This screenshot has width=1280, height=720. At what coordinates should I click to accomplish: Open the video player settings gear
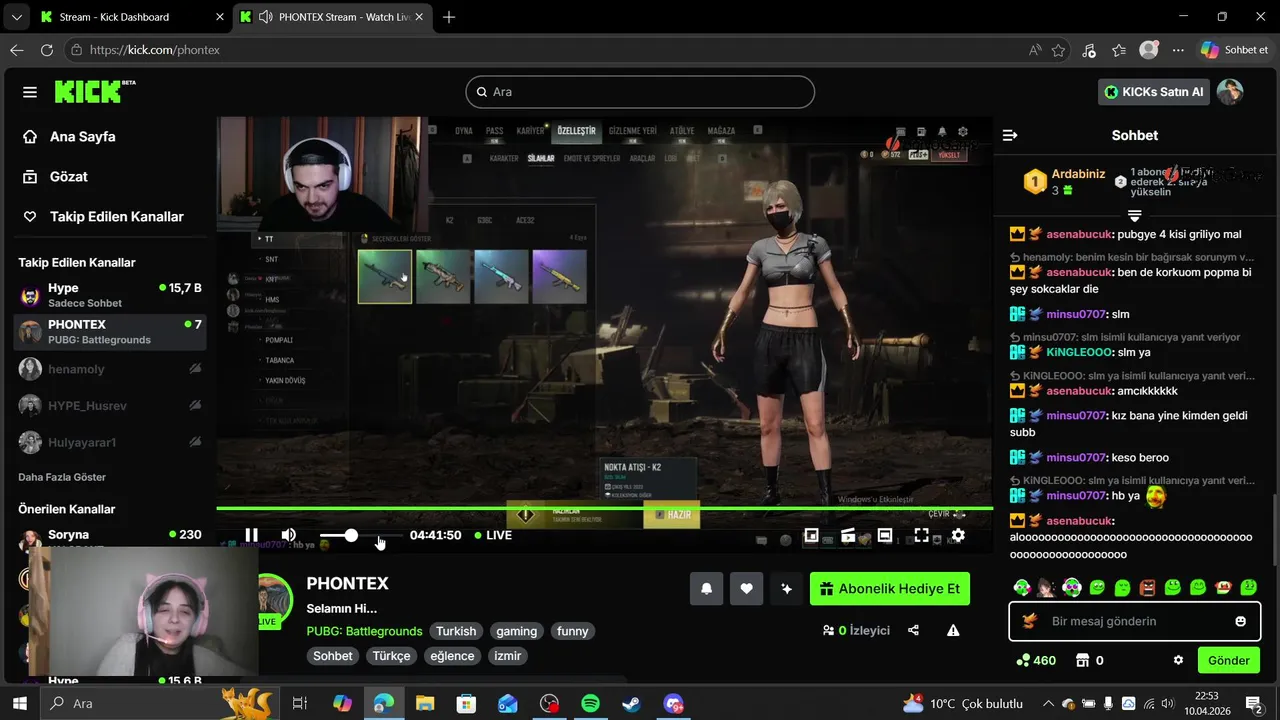(958, 536)
